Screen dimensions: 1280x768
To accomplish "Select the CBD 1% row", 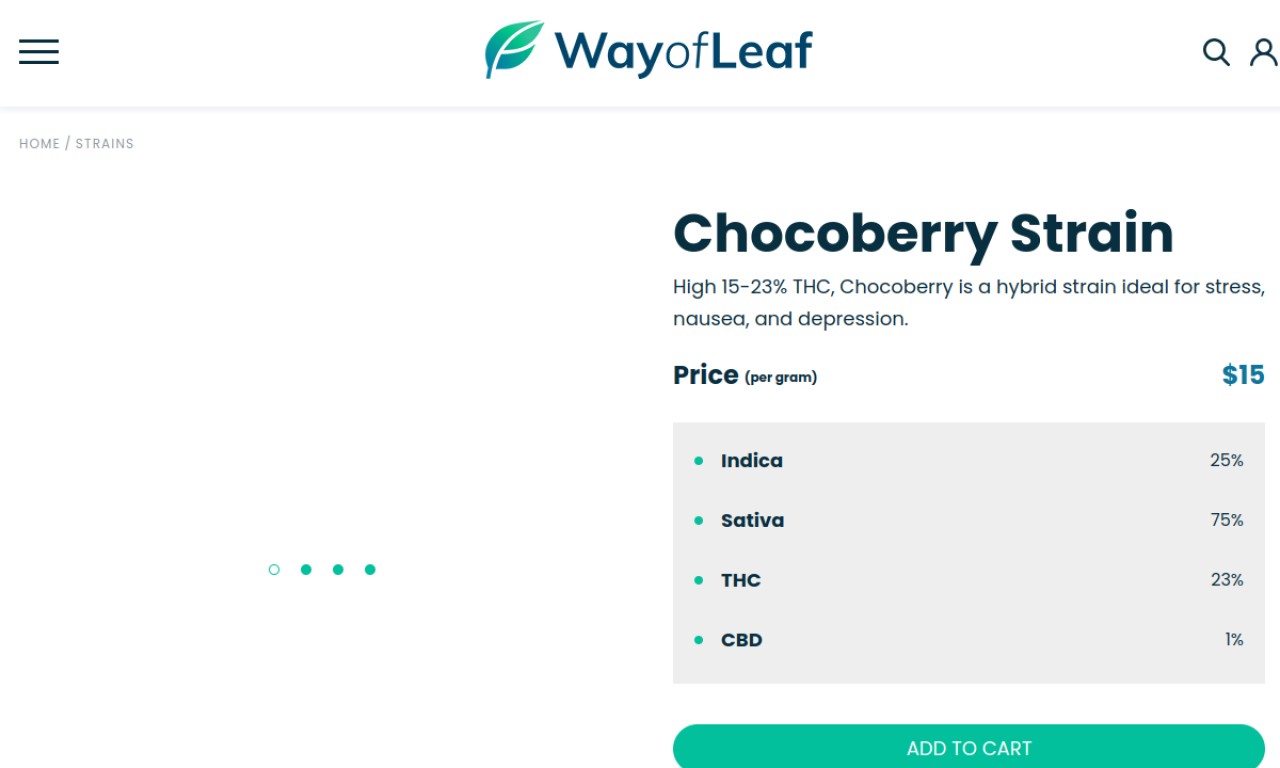I will click(969, 640).
